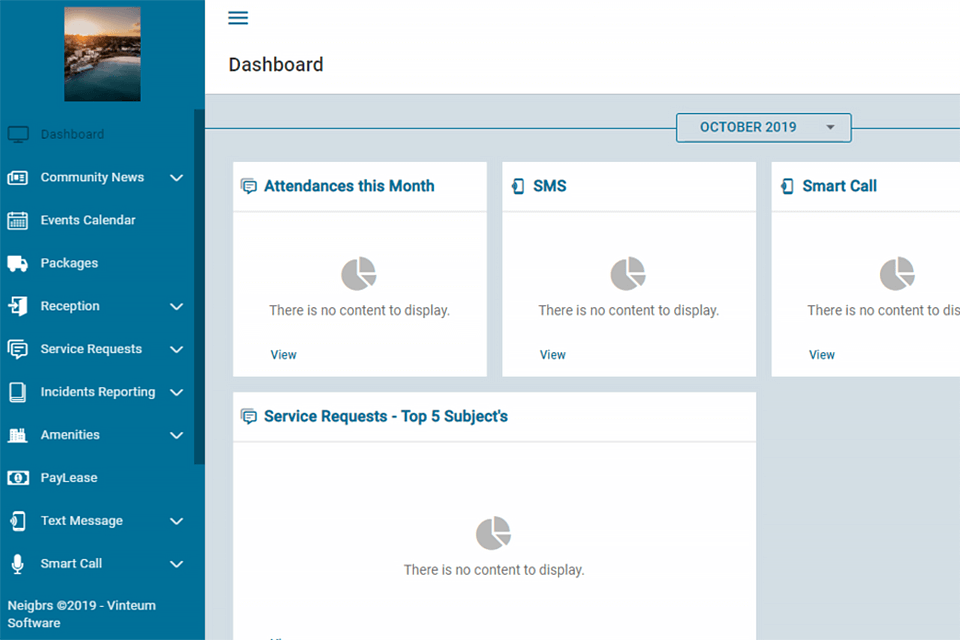Click View link in Smart Call card

pos(821,355)
